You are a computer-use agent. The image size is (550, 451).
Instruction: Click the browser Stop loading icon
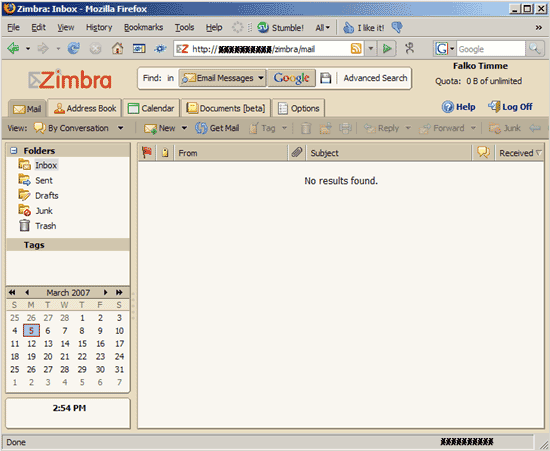pos(95,48)
